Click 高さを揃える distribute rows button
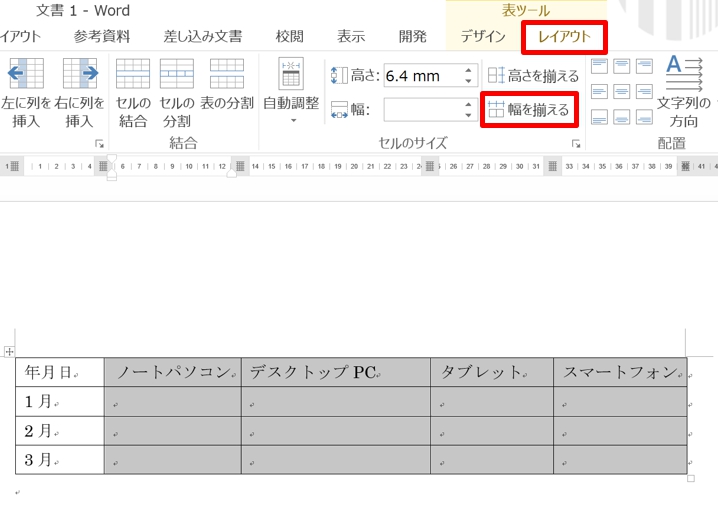The height and width of the screenshot is (512, 718). pyautogui.click(x=533, y=76)
